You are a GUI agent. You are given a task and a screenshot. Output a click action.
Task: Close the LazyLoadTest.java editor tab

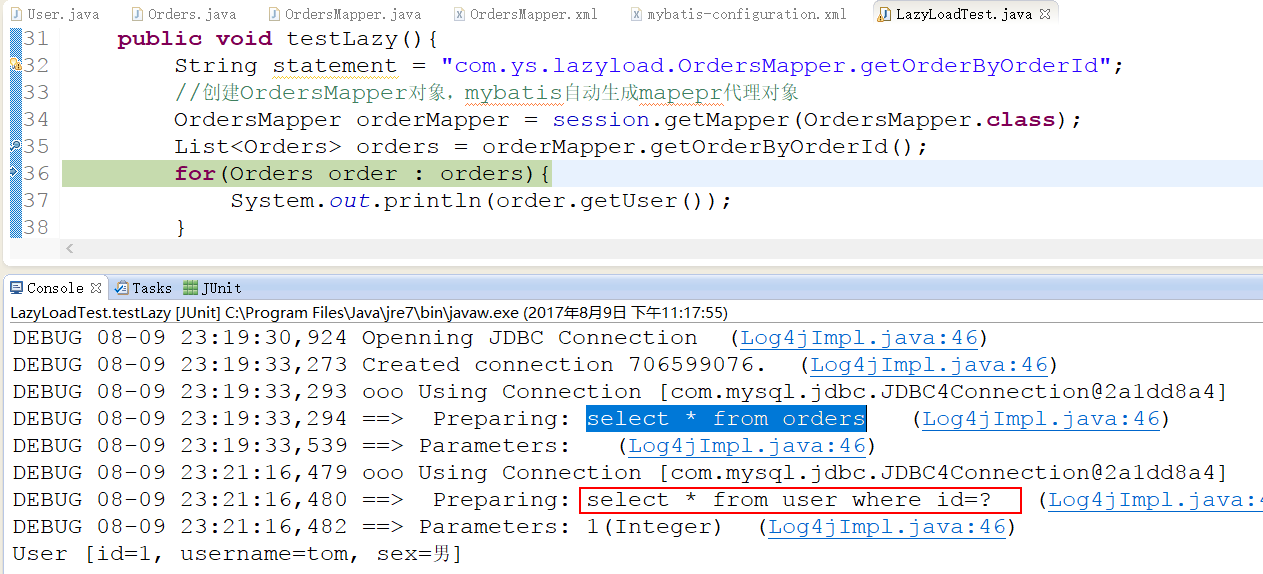[1045, 14]
